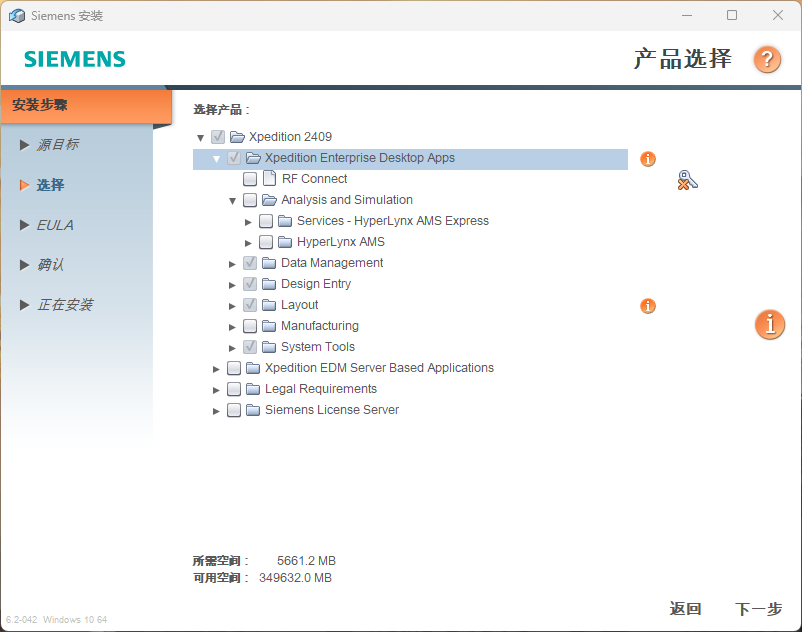The height and width of the screenshot is (632, 802).
Task: Click the Siemens License Server folder icon
Action: pyautogui.click(x=253, y=410)
